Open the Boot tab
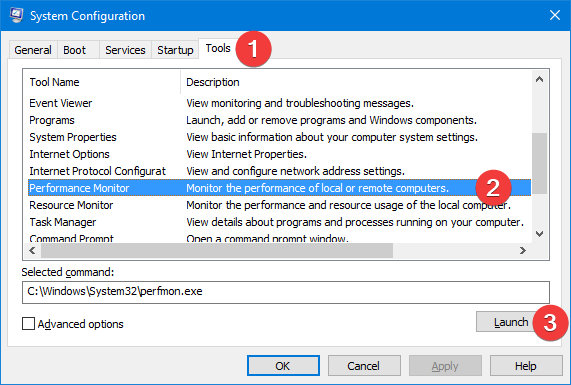The width and height of the screenshot is (571, 385). (75, 50)
